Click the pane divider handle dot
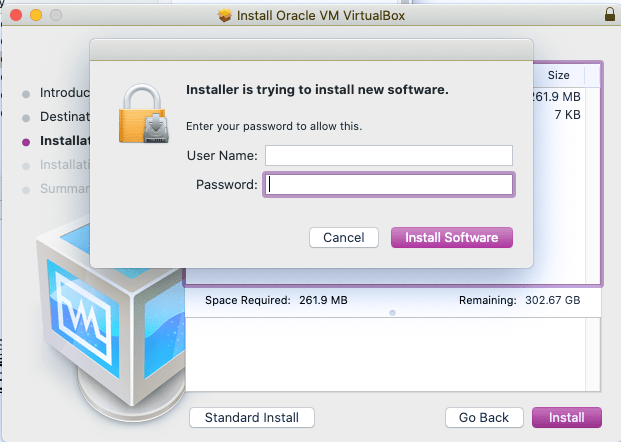Screen dimensions: 621x442 392,312
